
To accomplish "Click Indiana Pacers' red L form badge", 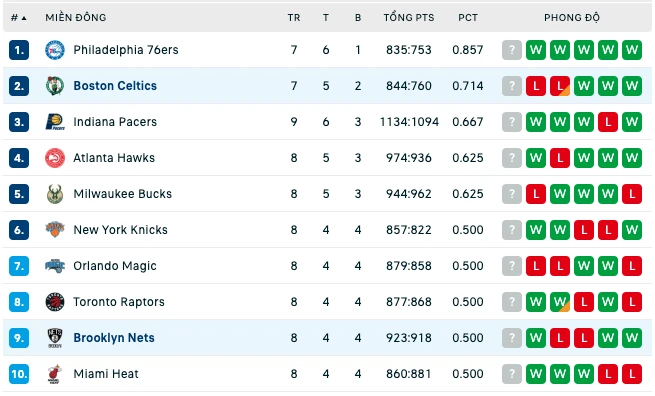I will pyautogui.click(x=608, y=122).
